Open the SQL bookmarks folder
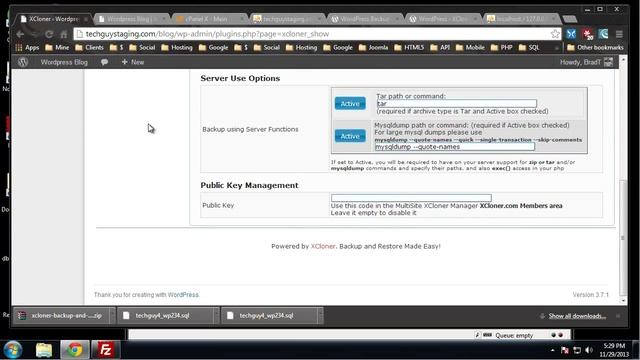 click(529, 48)
